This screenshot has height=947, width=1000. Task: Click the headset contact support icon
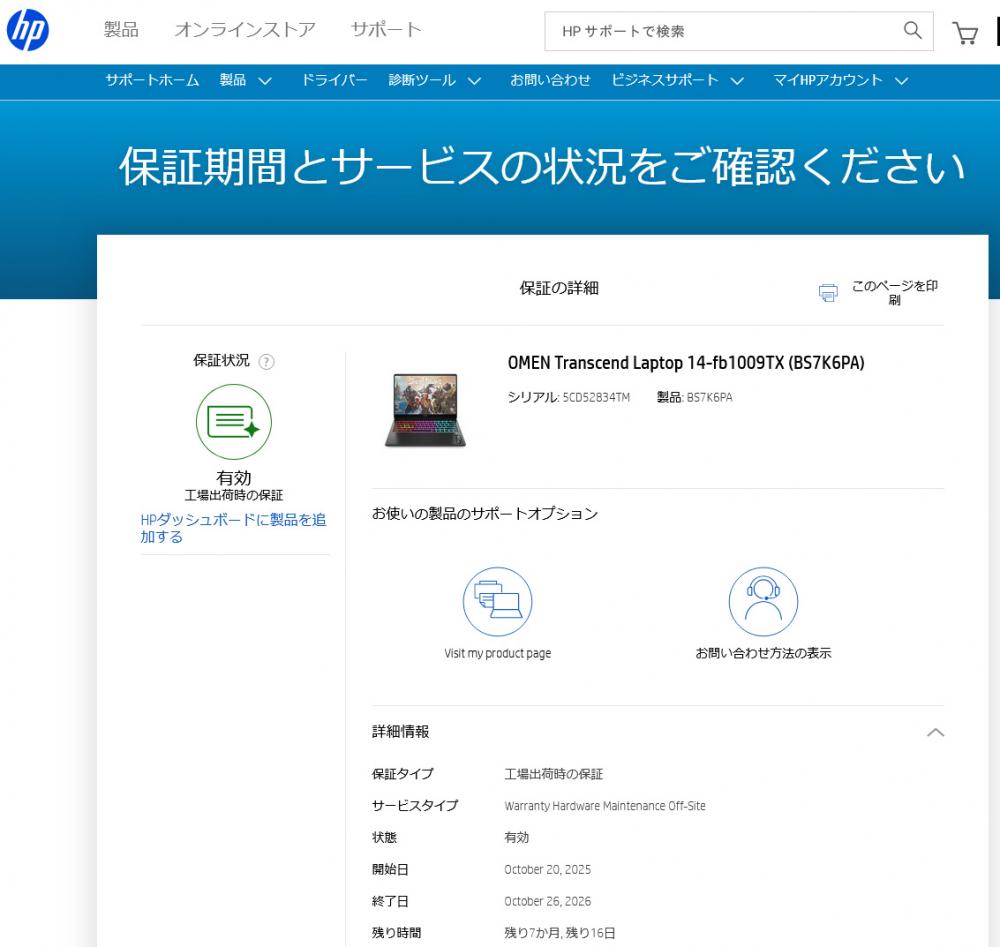pyautogui.click(x=763, y=602)
